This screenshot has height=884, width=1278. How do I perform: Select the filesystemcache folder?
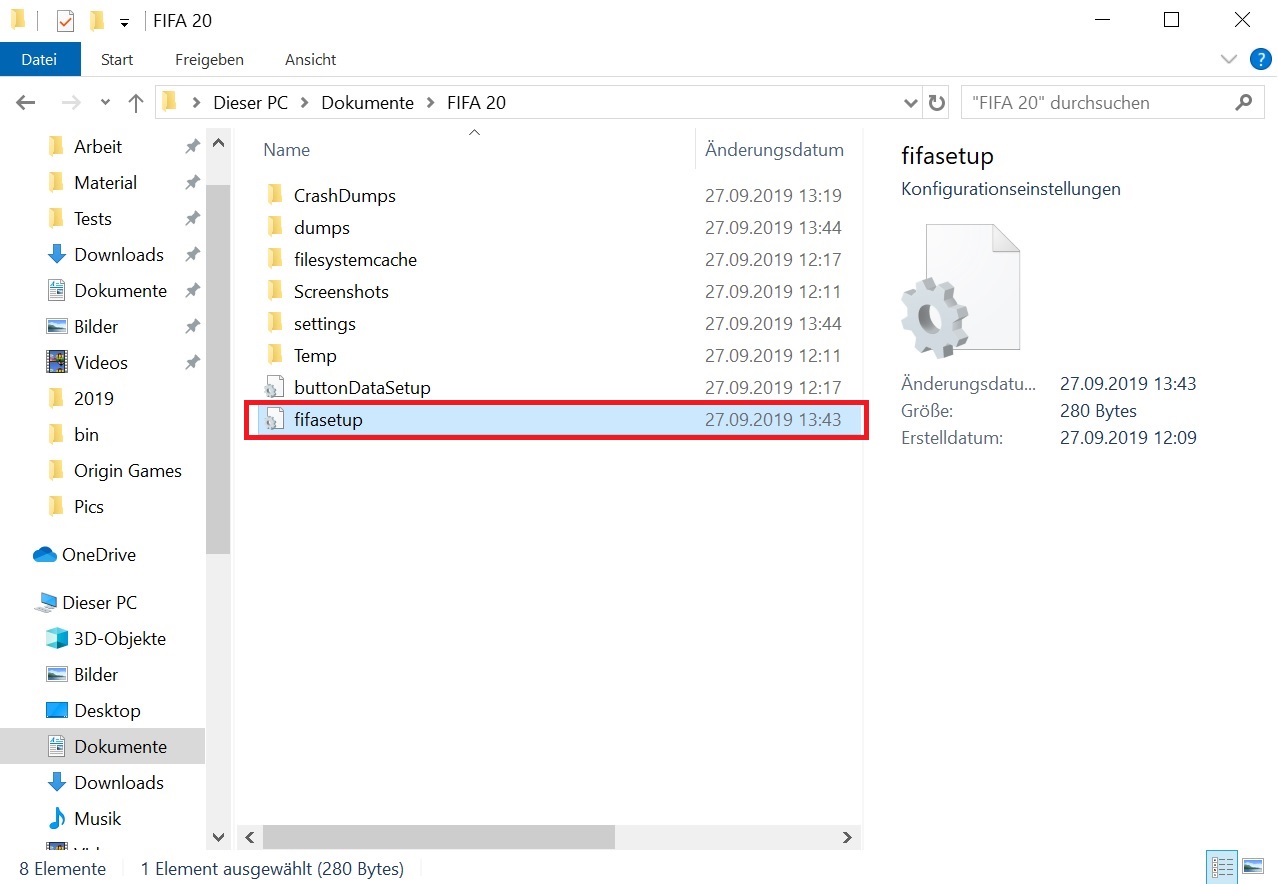[355, 259]
